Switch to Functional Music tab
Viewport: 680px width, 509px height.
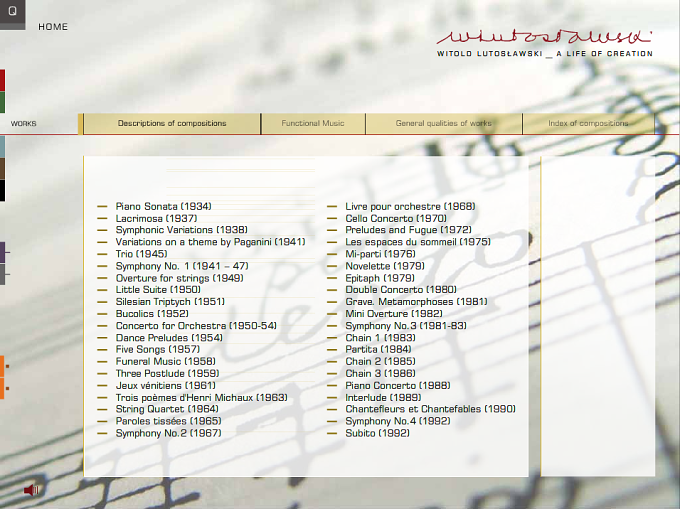313,124
